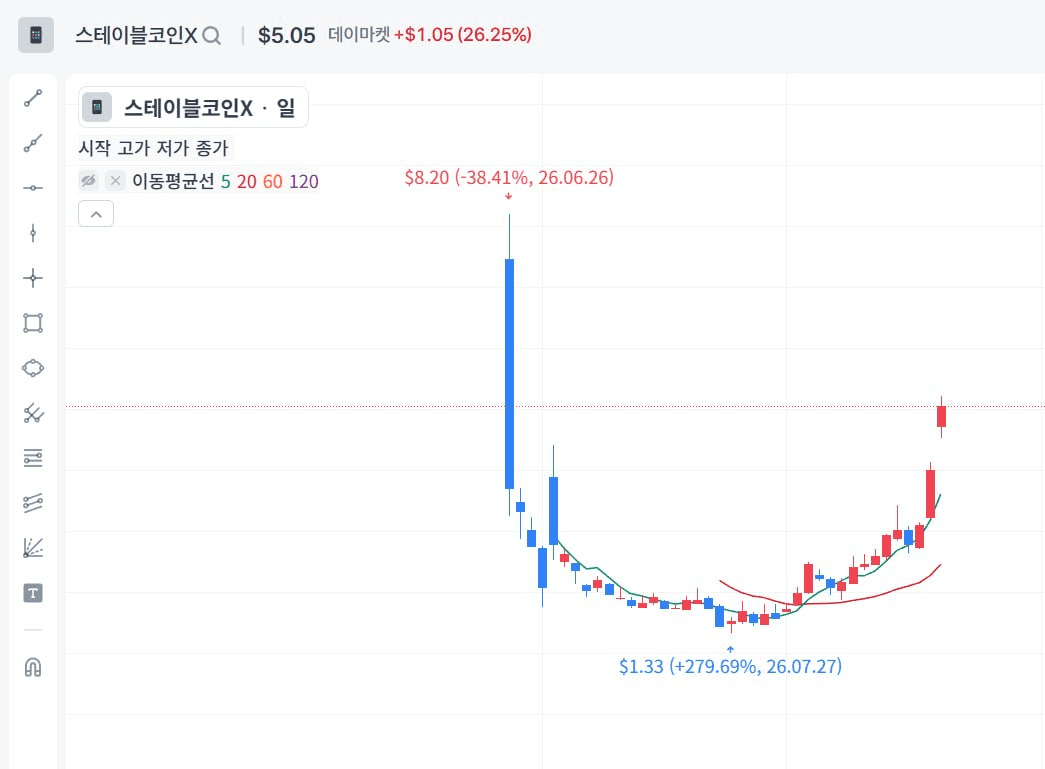Select the trend-based Fibonacci tool
Screen dimensions: 1045x769
point(33,503)
